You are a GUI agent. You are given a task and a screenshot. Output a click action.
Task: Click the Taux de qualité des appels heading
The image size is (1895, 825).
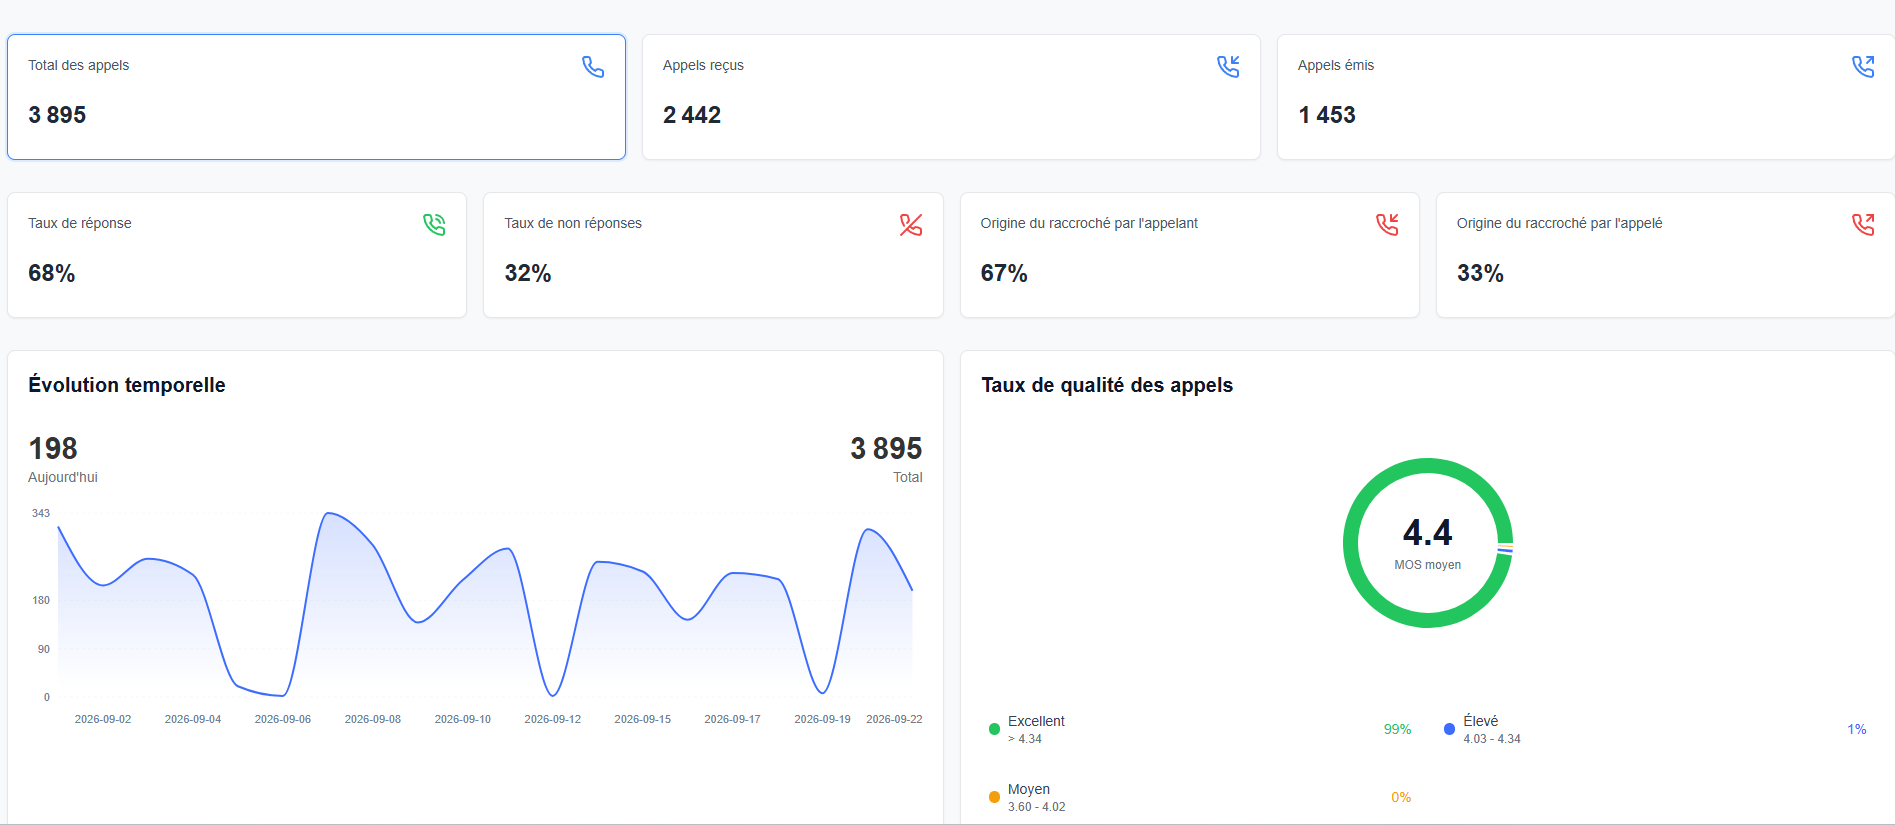[x=1107, y=385]
